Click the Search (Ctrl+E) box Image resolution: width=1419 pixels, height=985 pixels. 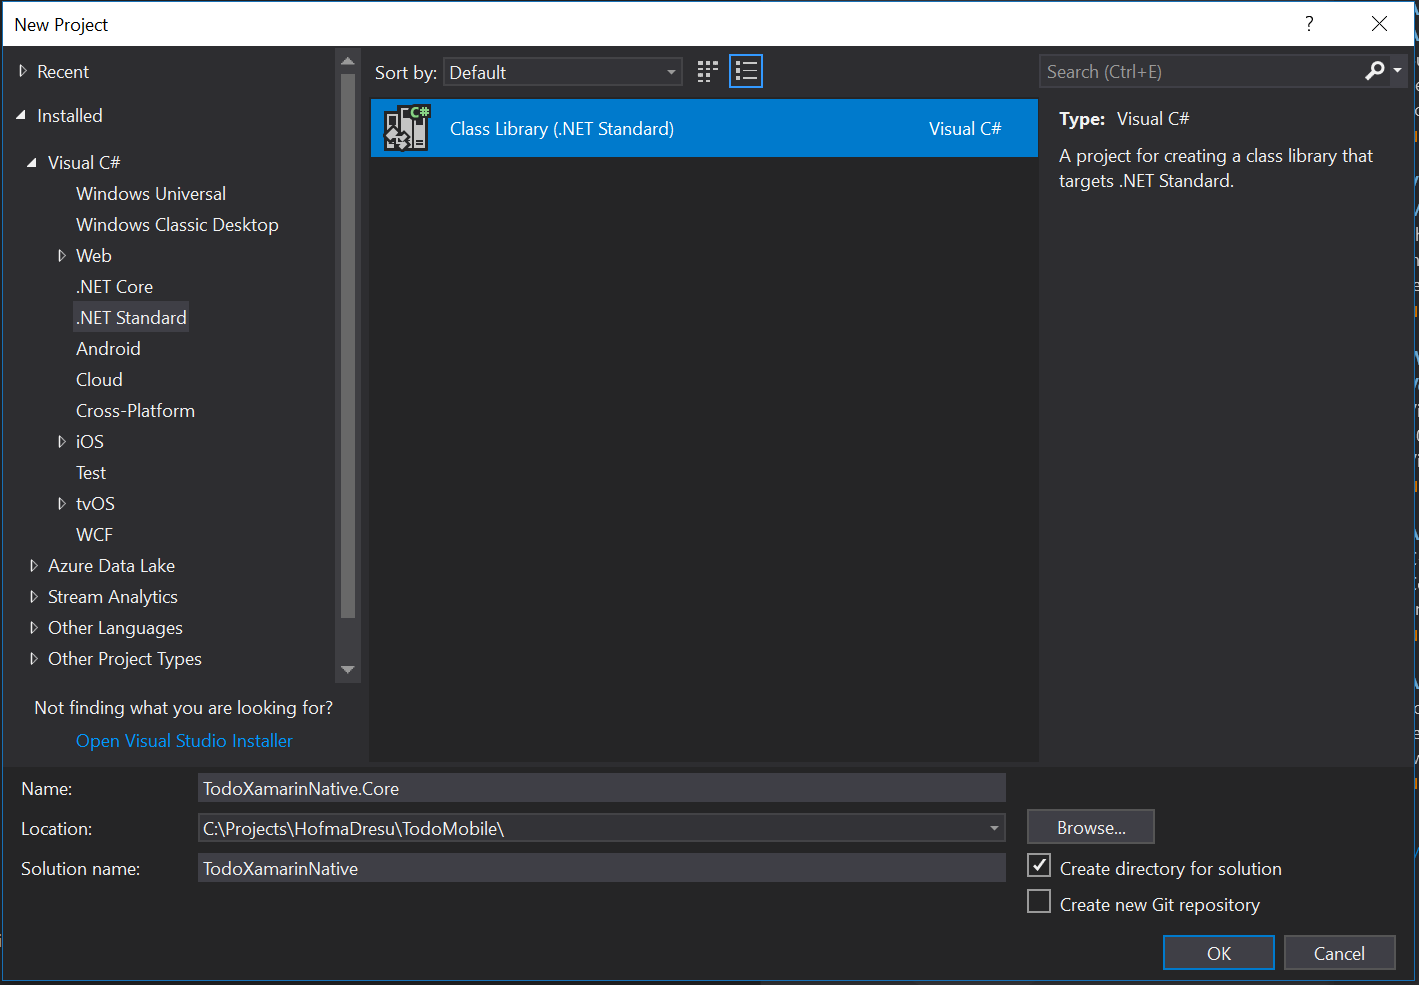(1202, 72)
